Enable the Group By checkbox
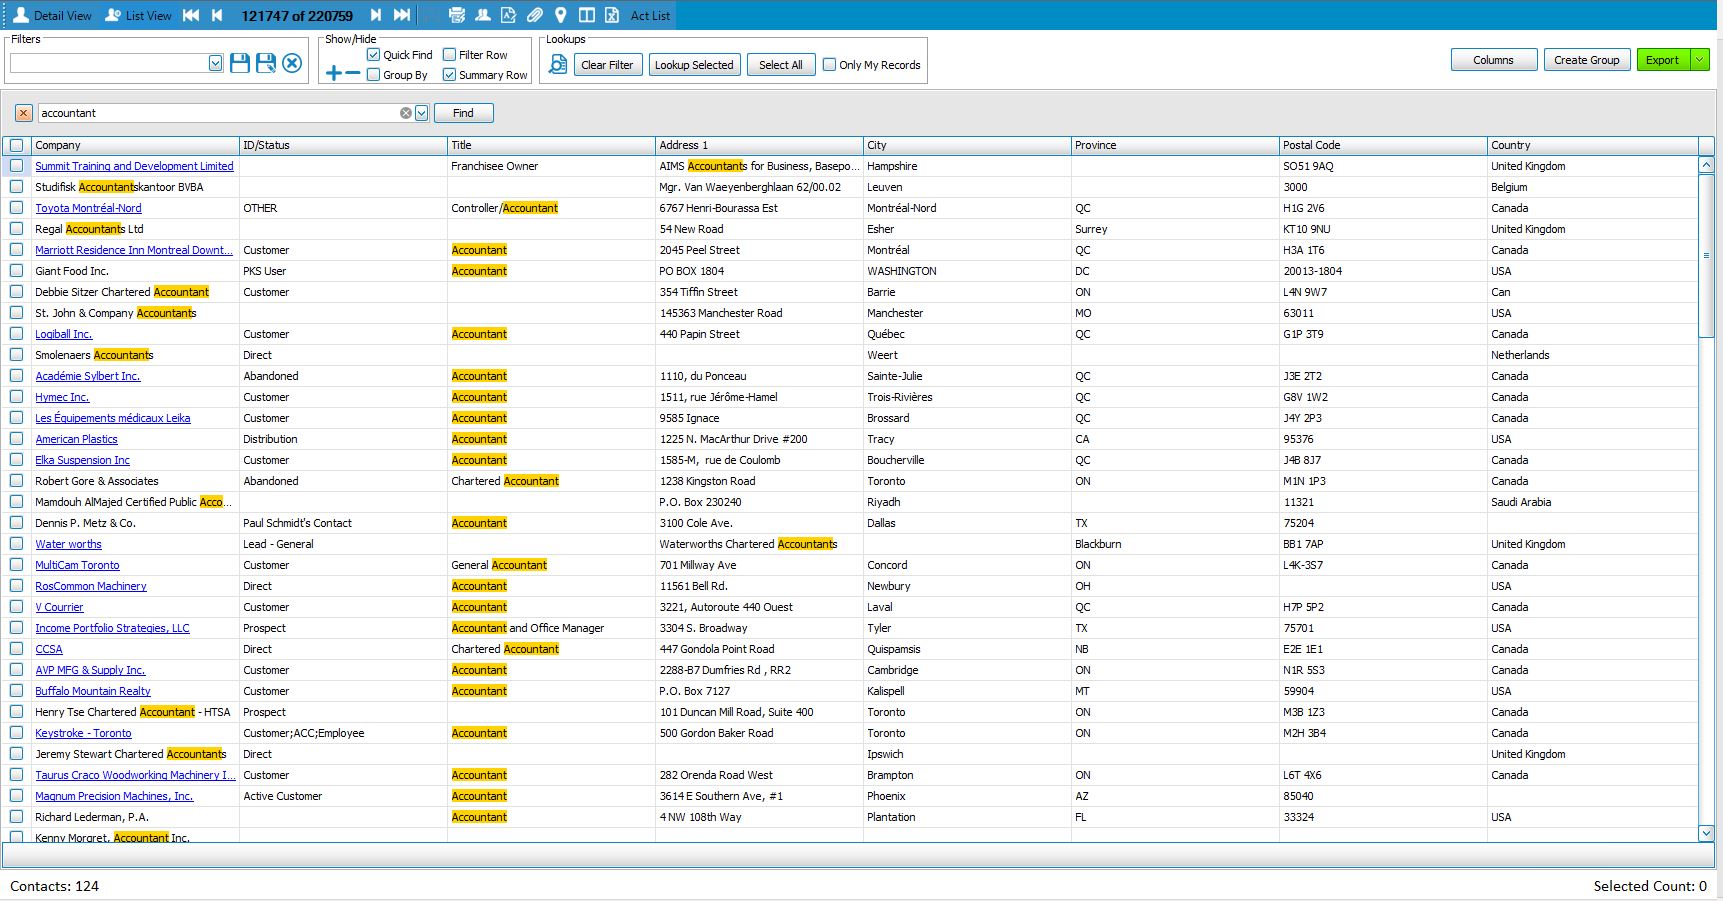The width and height of the screenshot is (1723, 901). coord(373,75)
